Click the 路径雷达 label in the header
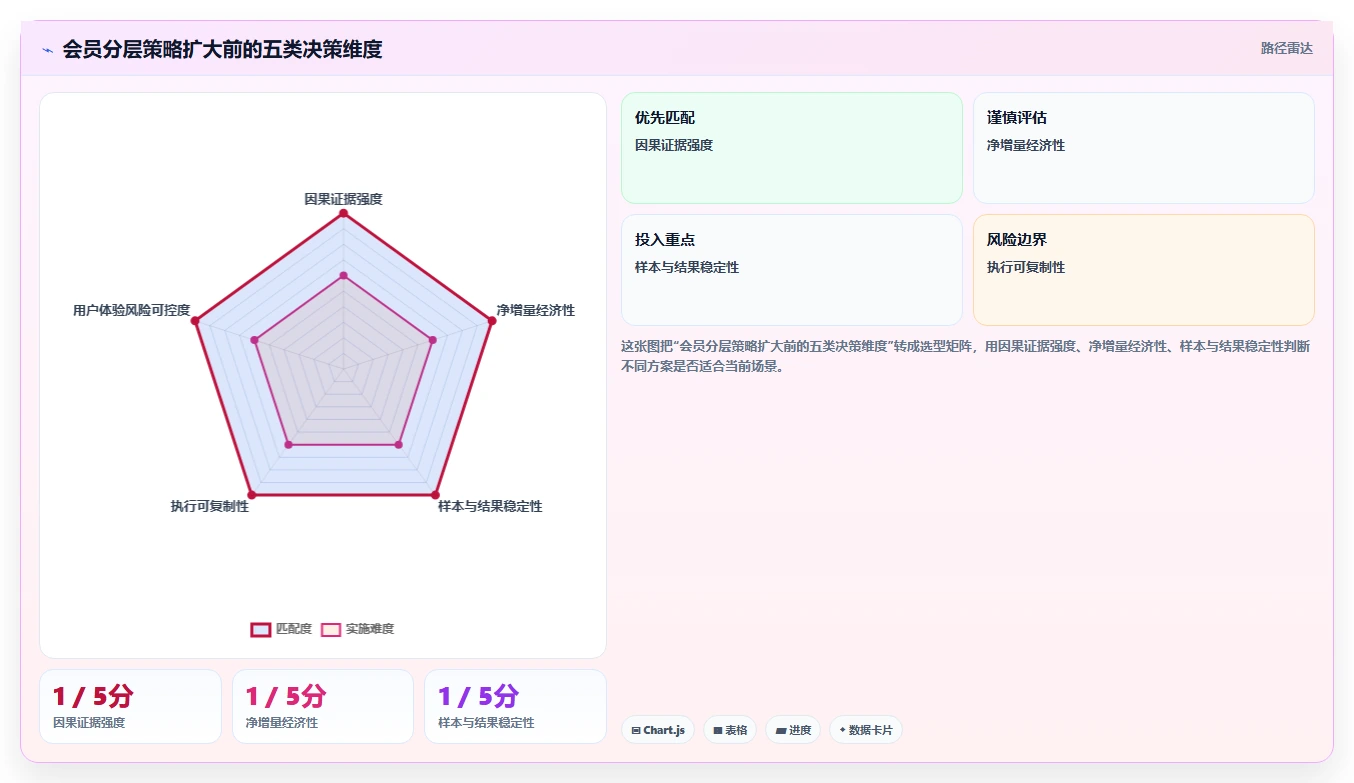The image size is (1354, 783). [x=1286, y=48]
